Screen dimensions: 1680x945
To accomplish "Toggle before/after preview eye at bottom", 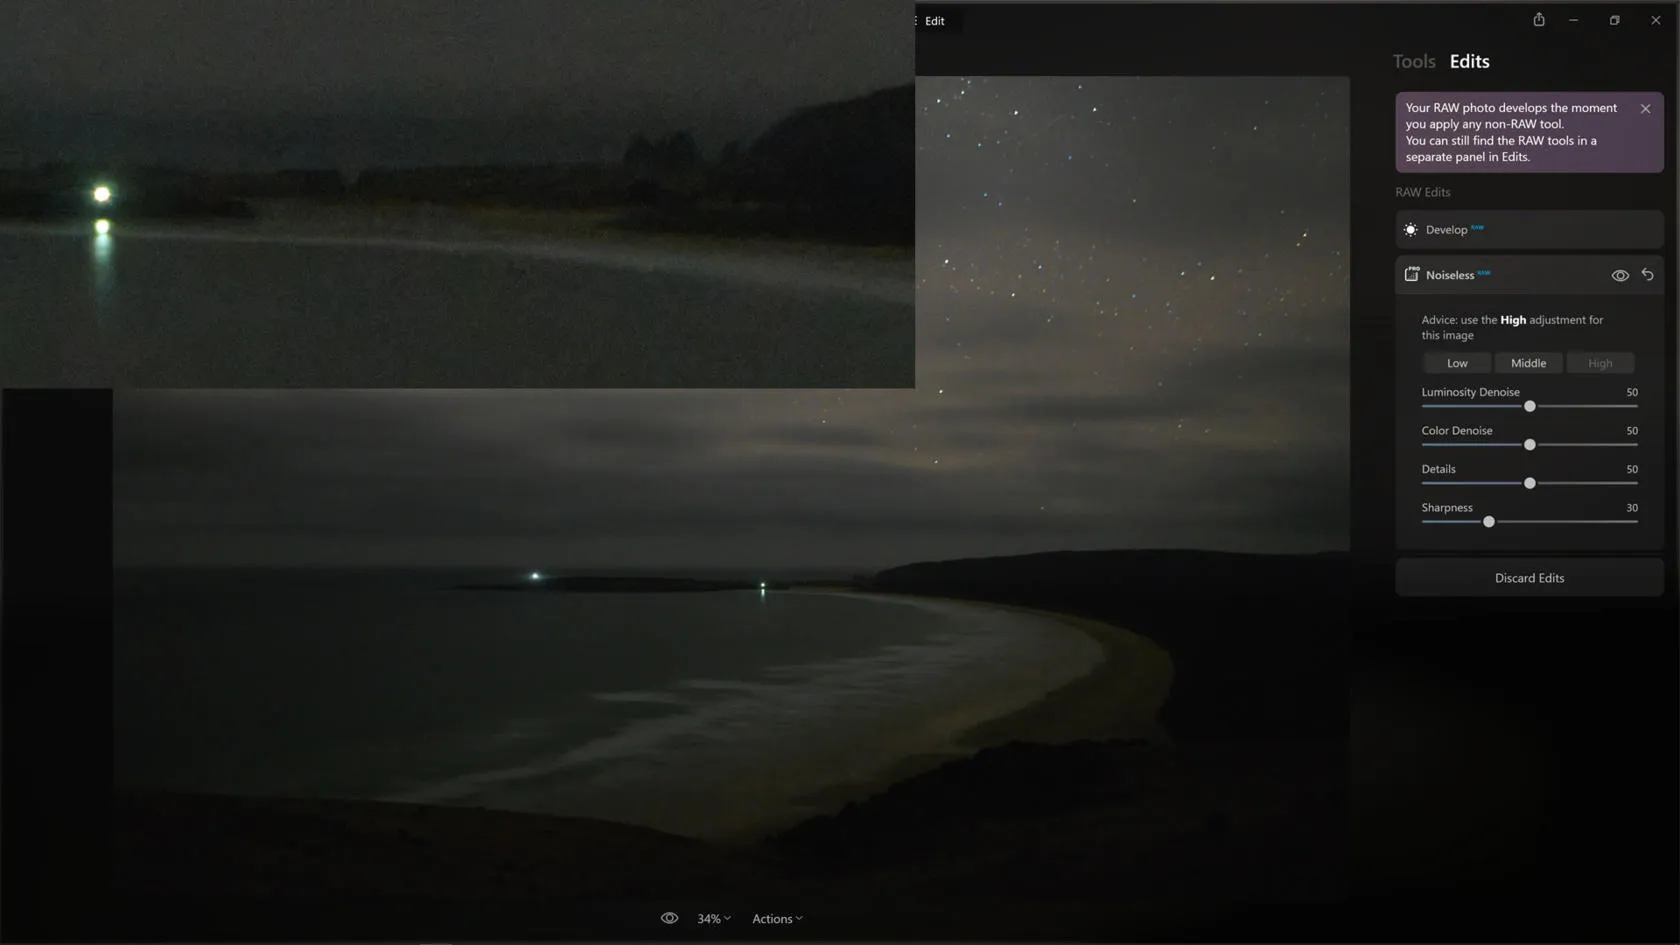I will (x=669, y=918).
